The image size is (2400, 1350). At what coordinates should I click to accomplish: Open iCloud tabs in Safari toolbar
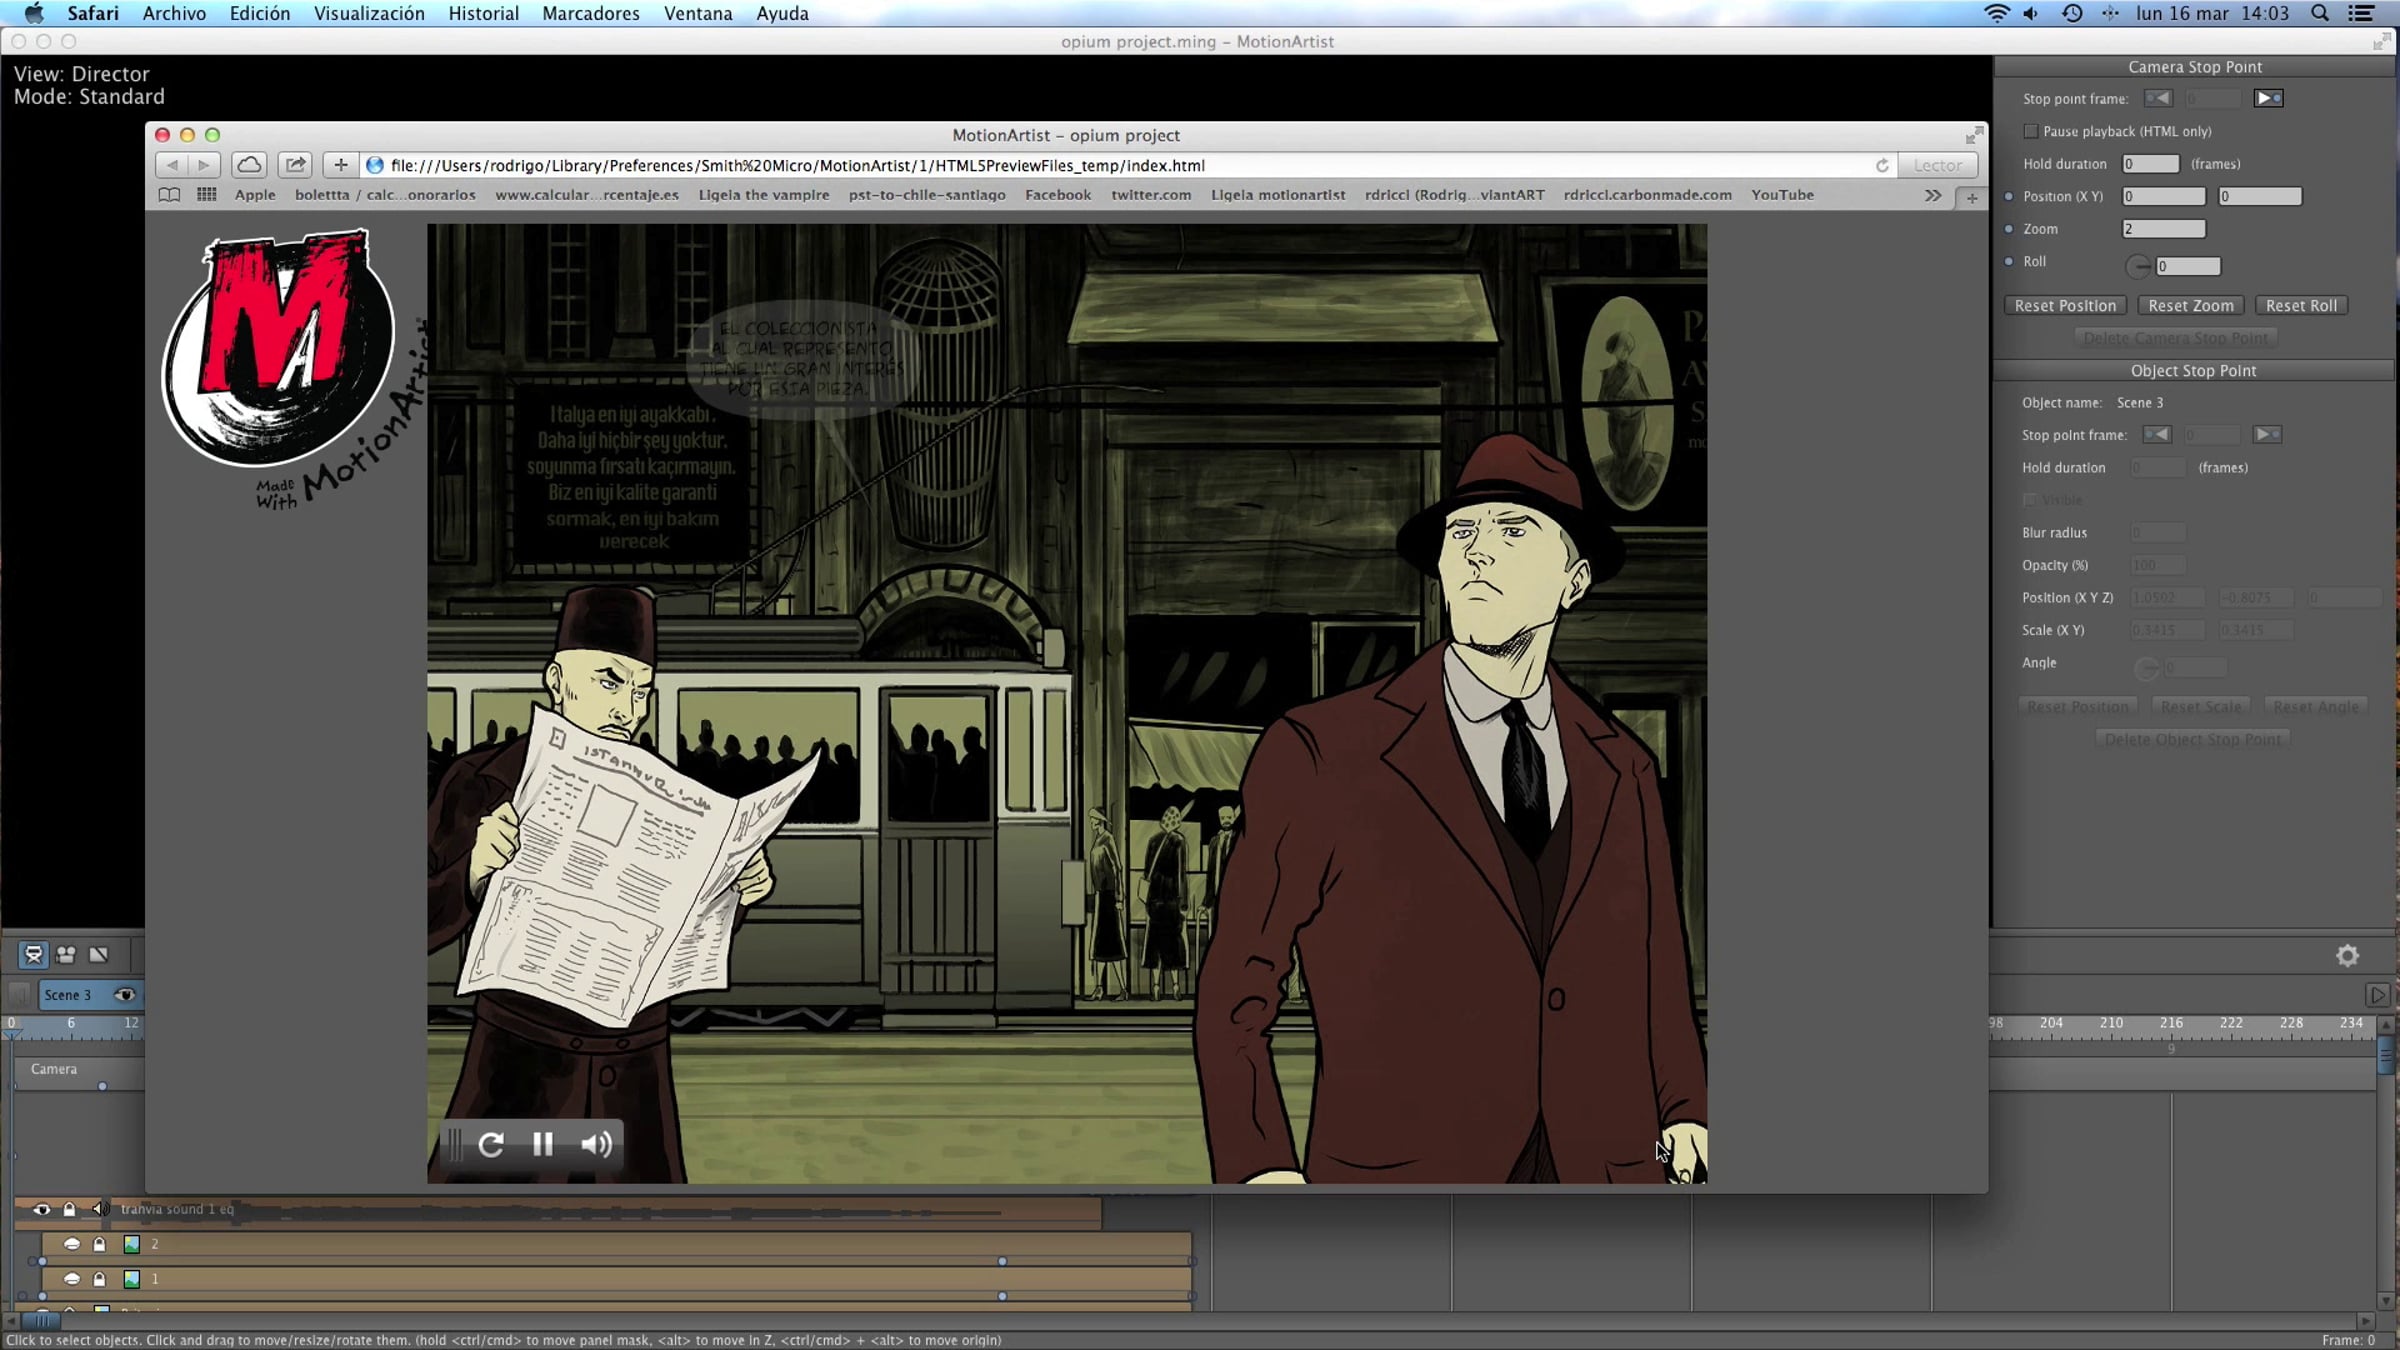[x=249, y=165]
